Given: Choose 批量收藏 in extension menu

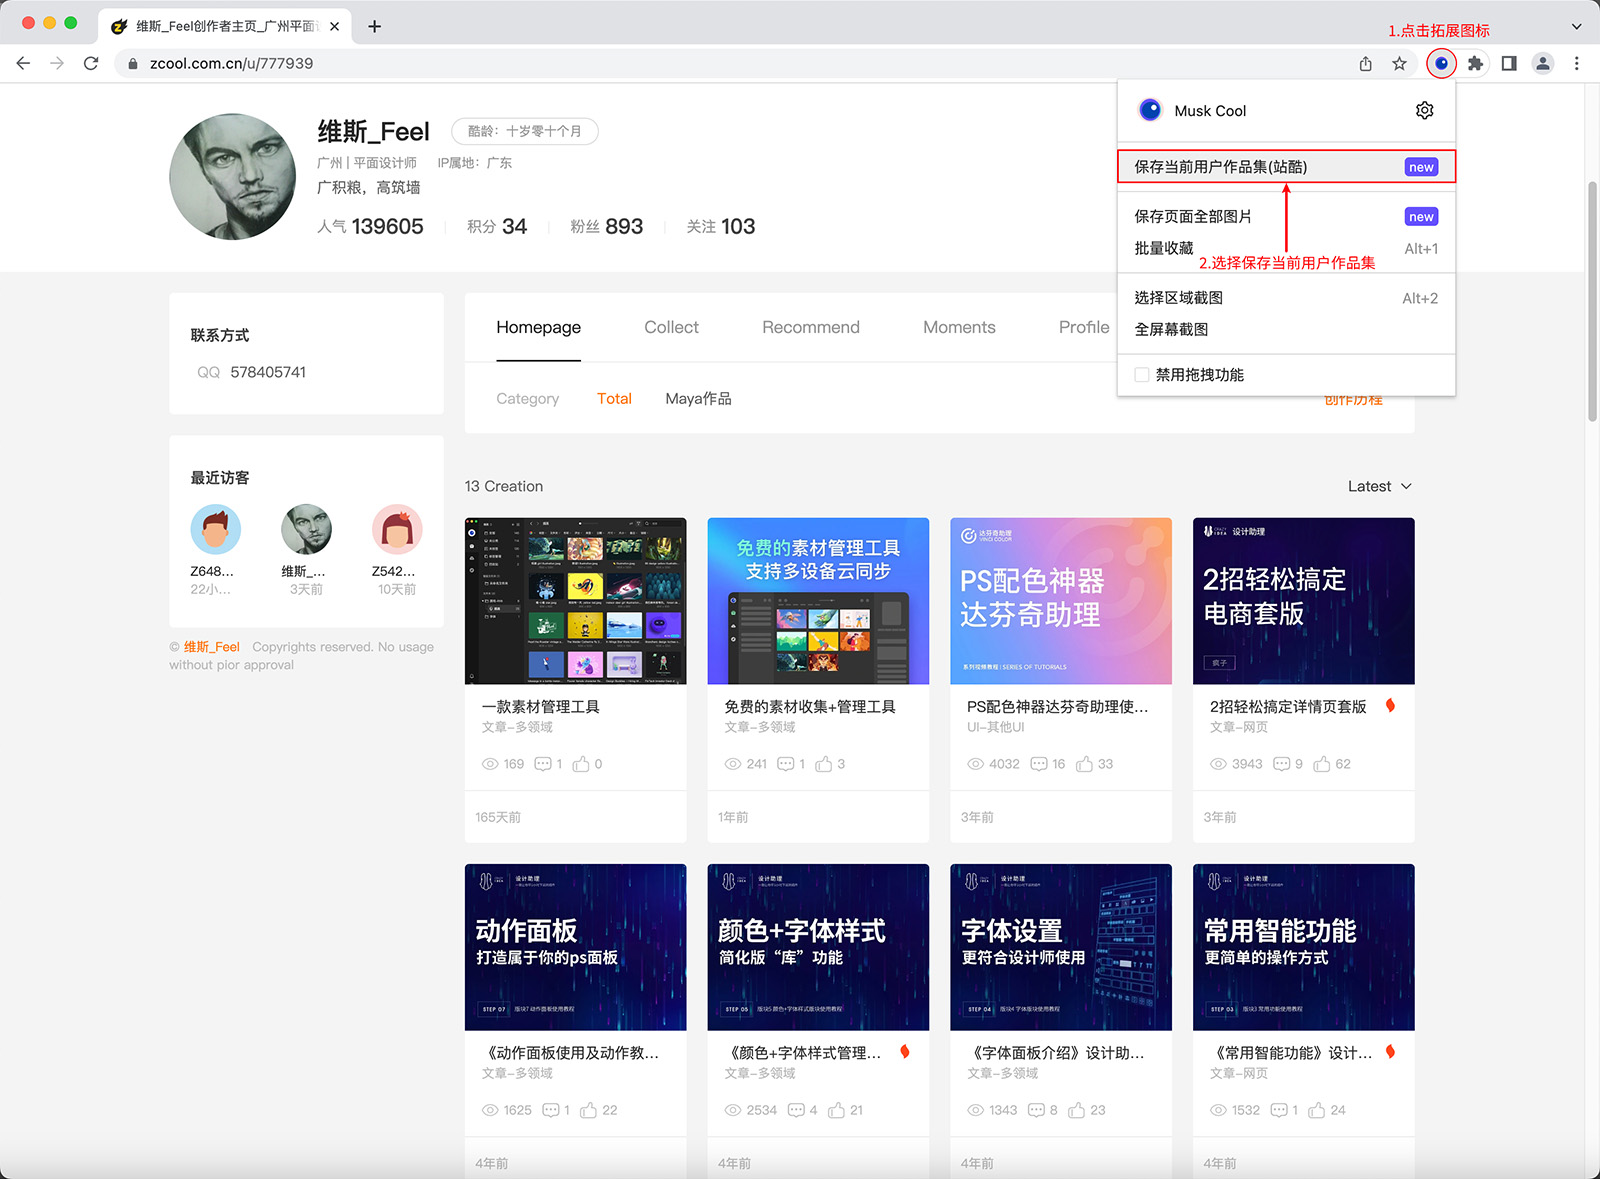Looking at the screenshot, I should pyautogui.click(x=1286, y=248).
